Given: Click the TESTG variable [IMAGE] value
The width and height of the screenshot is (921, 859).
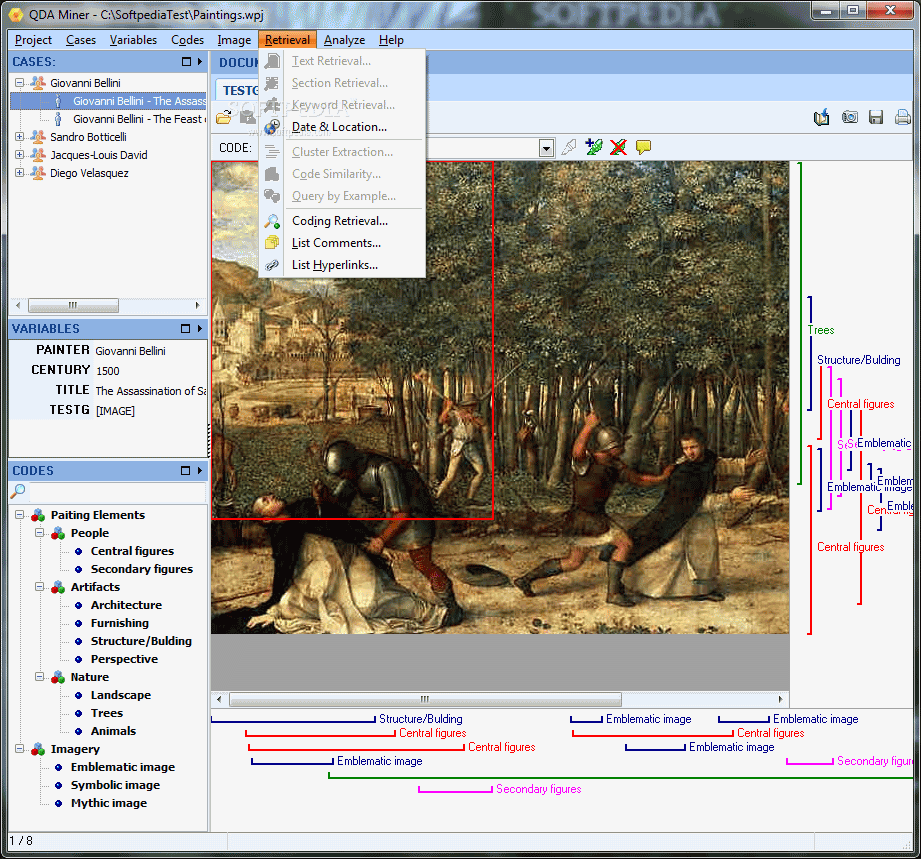Looking at the screenshot, I should point(115,411).
